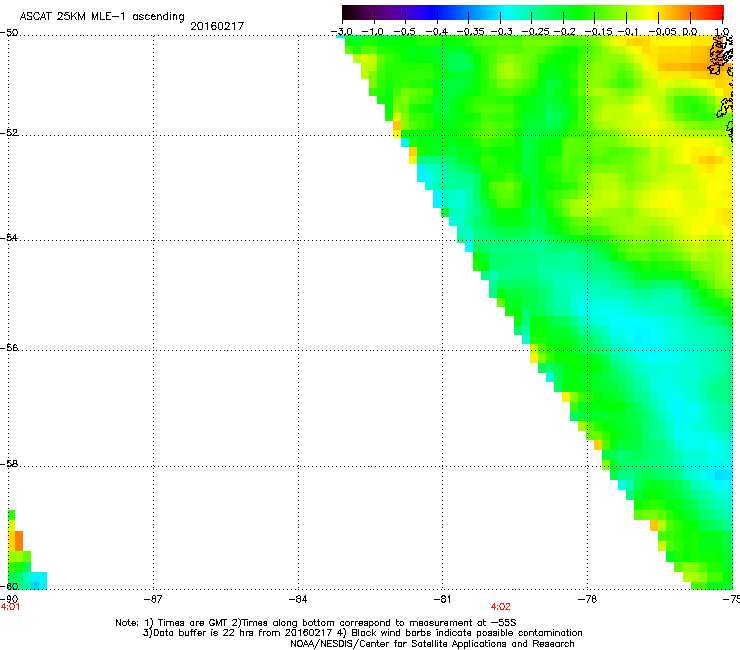Viewport: 740px width, 650px height.
Task: Pick the cyan section of the color bar
Action: (505, 12)
